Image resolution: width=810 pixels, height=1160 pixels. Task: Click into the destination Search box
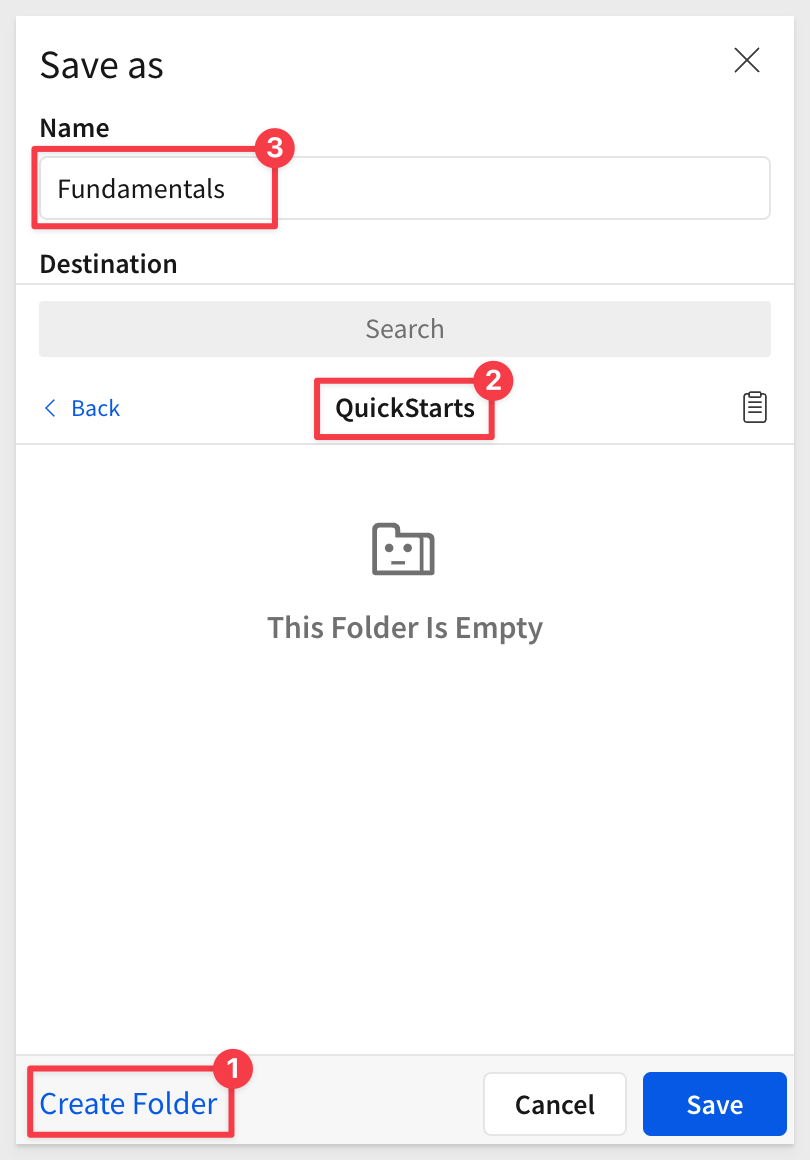coord(405,328)
